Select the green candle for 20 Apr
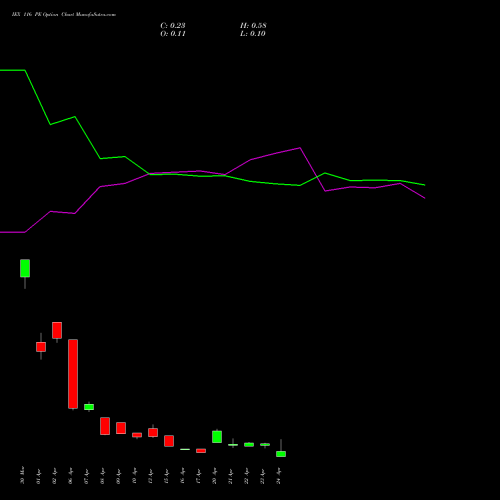Screen dimensions: 500x500 (x=217, y=437)
